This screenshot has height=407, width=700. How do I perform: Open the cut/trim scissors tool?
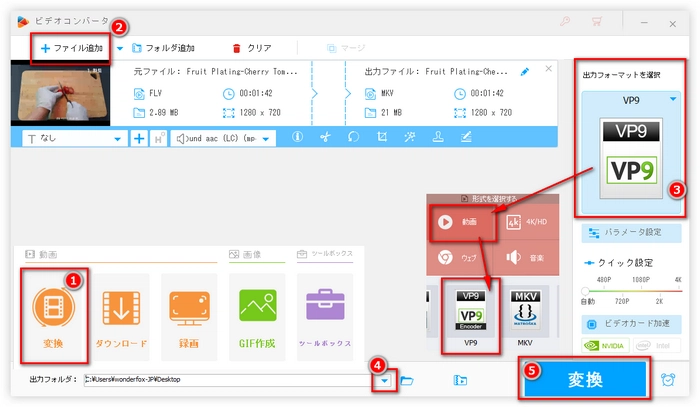point(325,138)
